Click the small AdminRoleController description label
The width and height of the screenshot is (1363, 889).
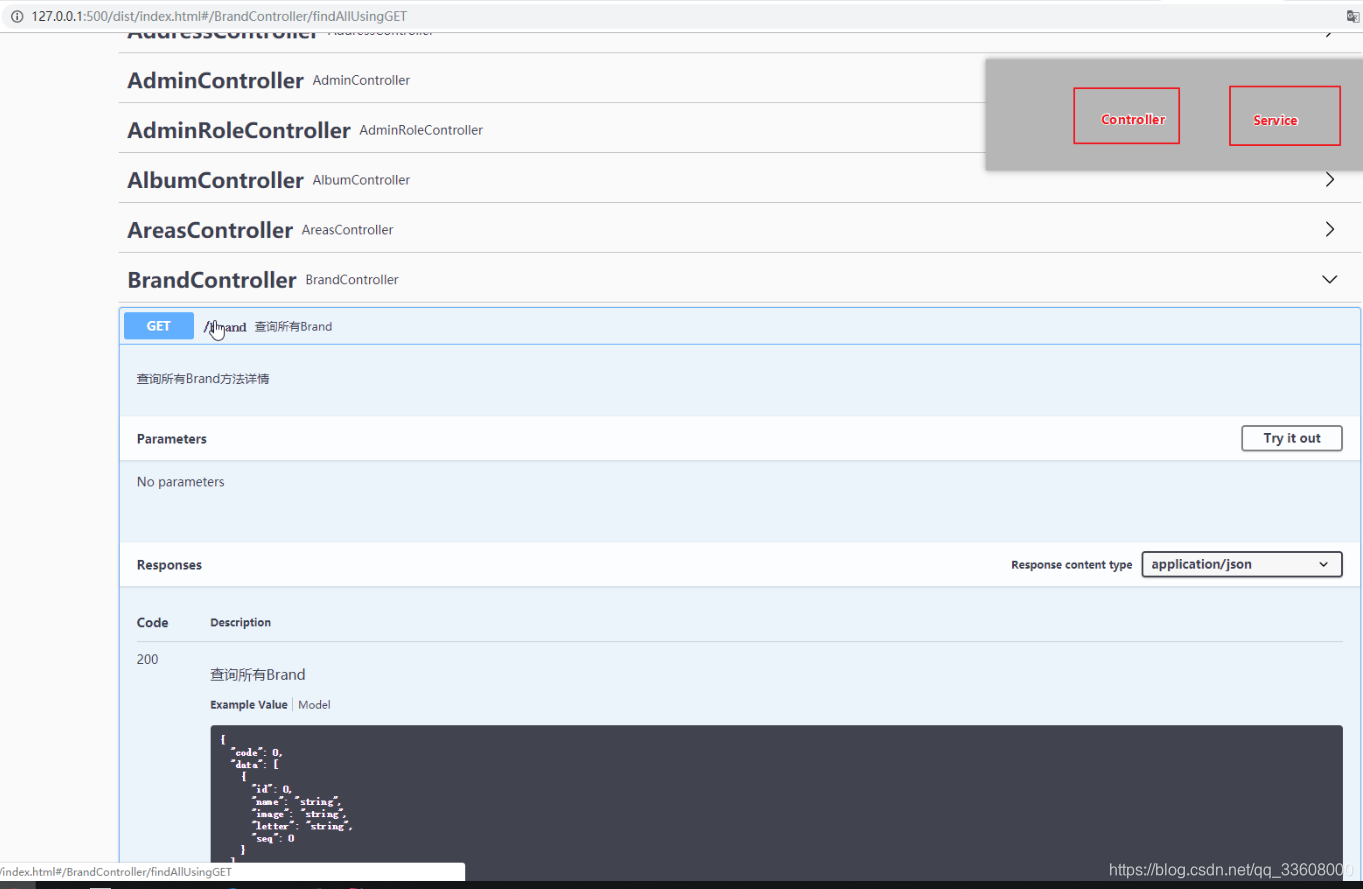pos(421,130)
